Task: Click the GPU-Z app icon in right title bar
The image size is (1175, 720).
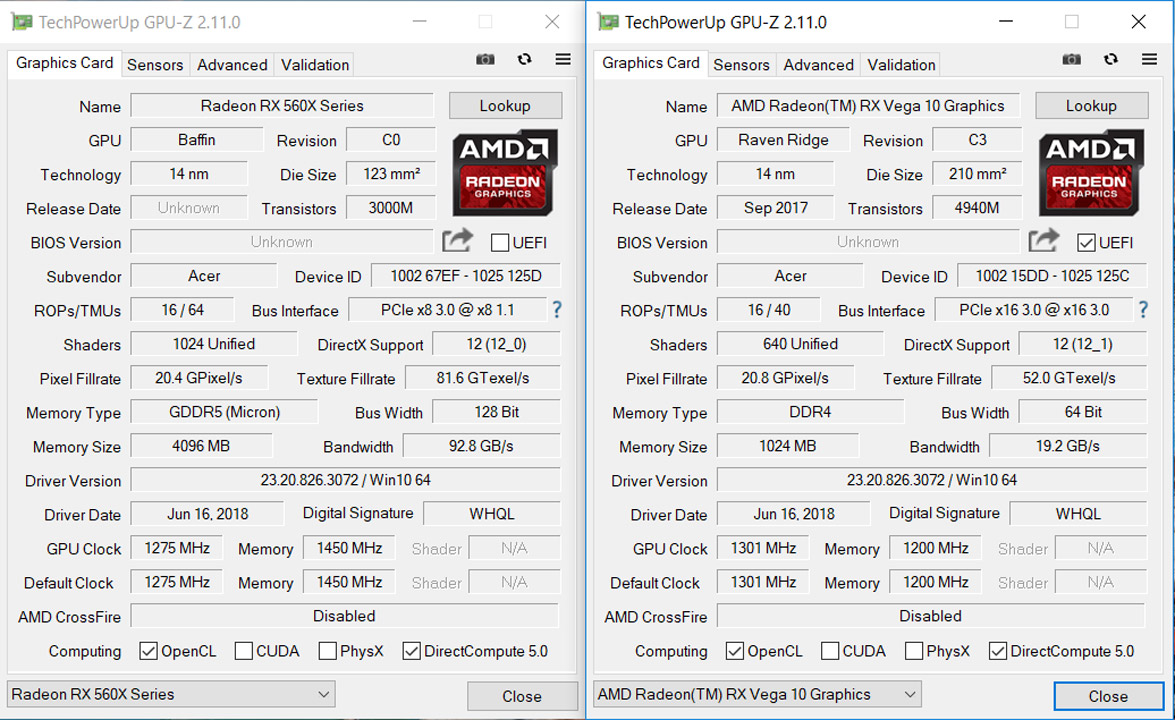Action: (x=608, y=22)
